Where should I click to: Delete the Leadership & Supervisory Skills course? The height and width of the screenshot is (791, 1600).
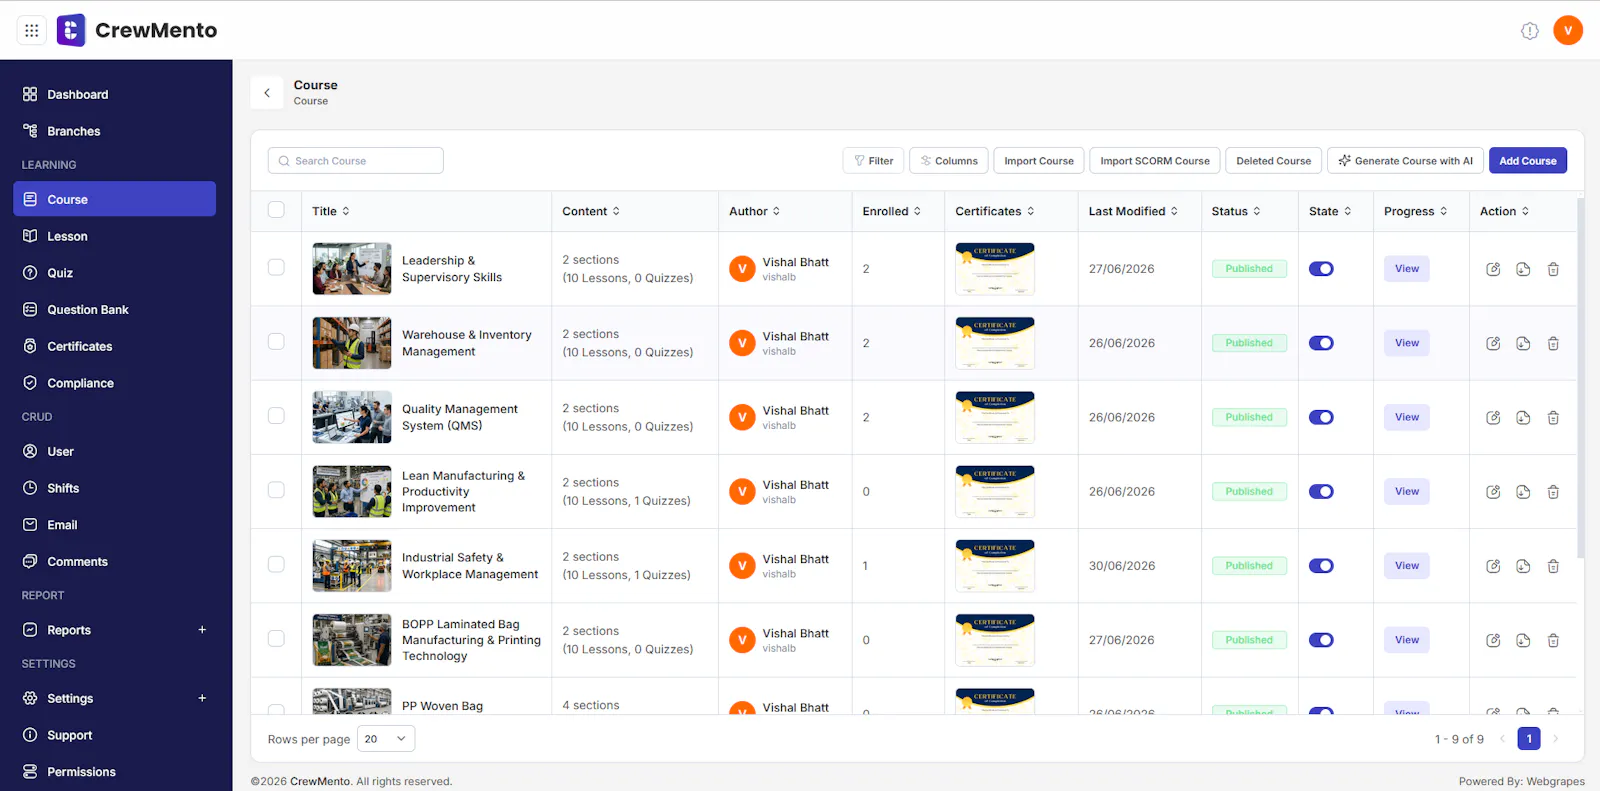[1553, 269]
